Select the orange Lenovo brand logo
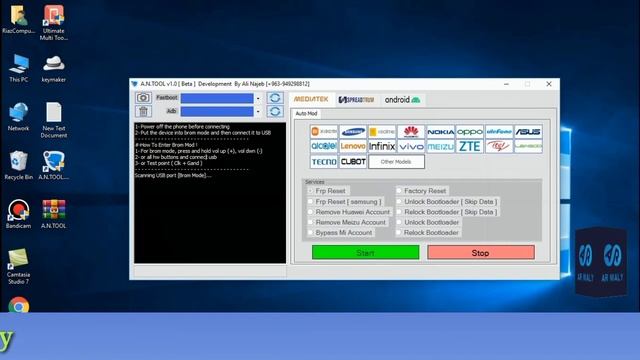Image resolution: width=640 pixels, height=360 pixels. pos(353,146)
